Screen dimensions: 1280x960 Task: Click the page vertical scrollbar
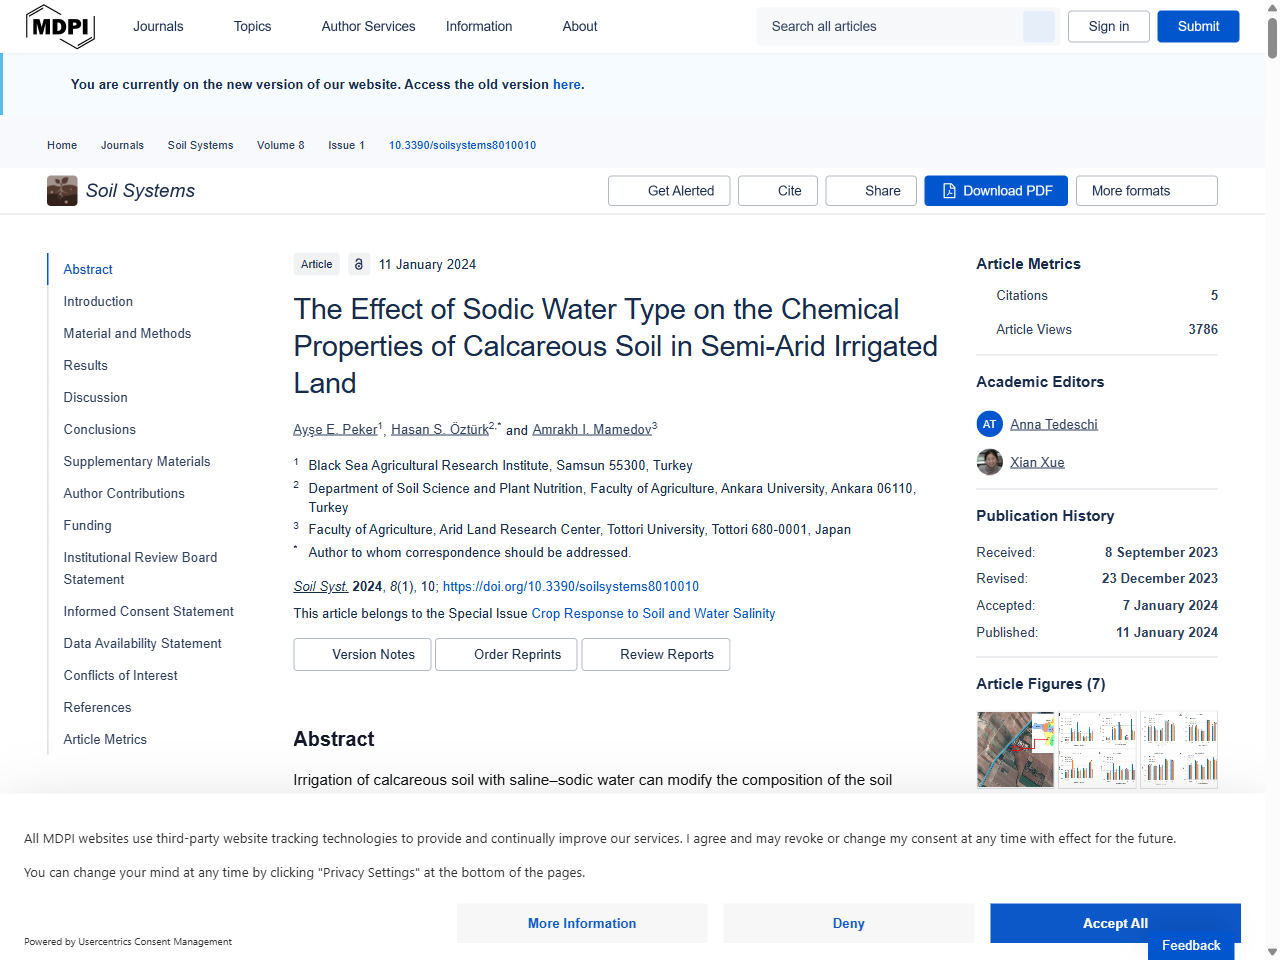(x=1272, y=400)
